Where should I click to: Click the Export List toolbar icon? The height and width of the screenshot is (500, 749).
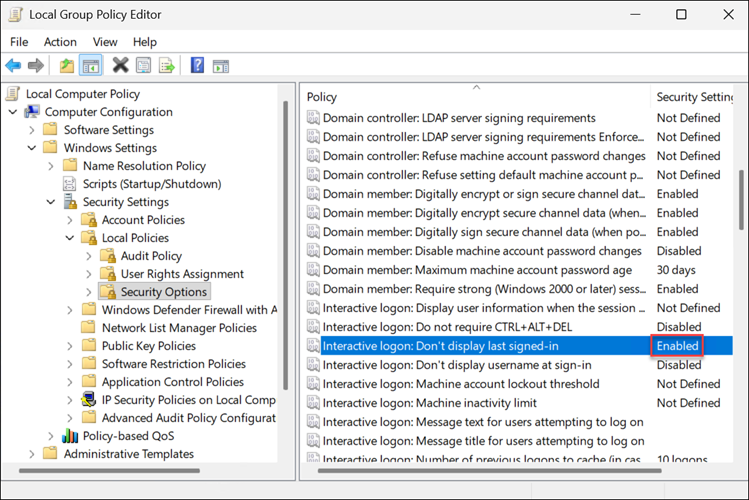click(x=167, y=65)
